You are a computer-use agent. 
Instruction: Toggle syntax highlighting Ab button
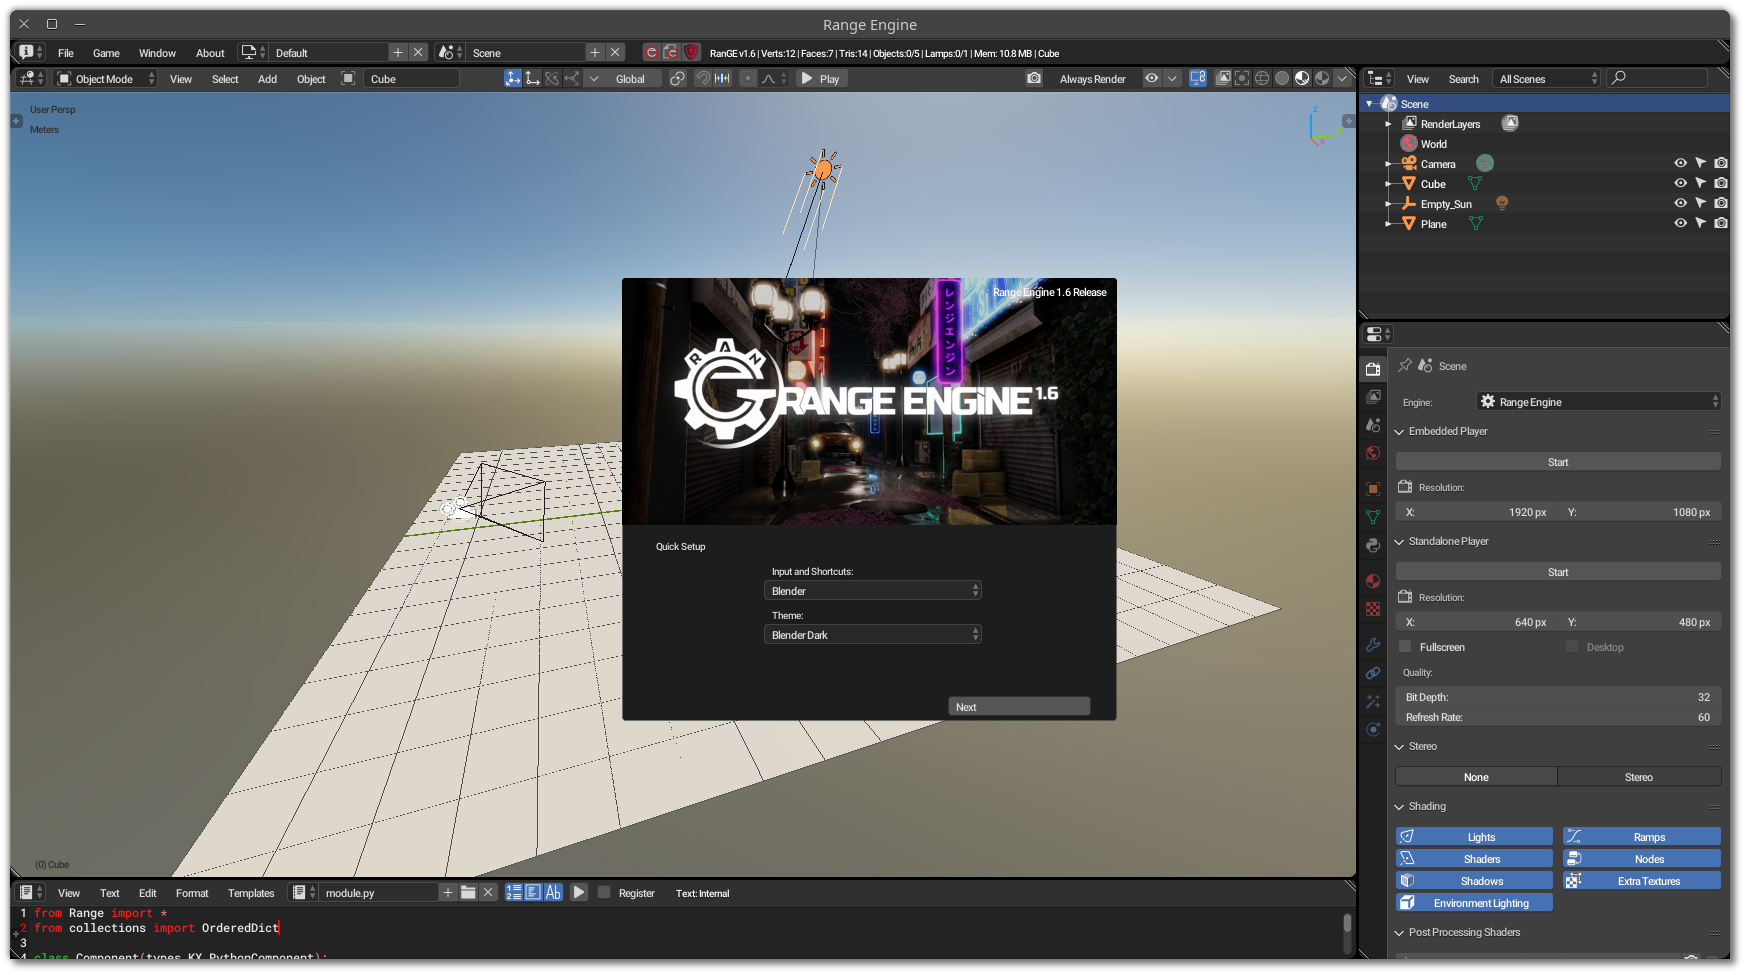pos(553,892)
